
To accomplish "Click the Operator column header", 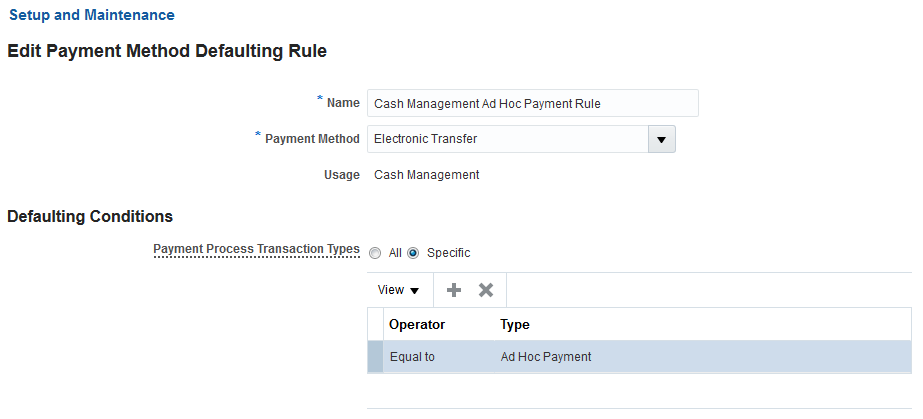I will 417,324.
